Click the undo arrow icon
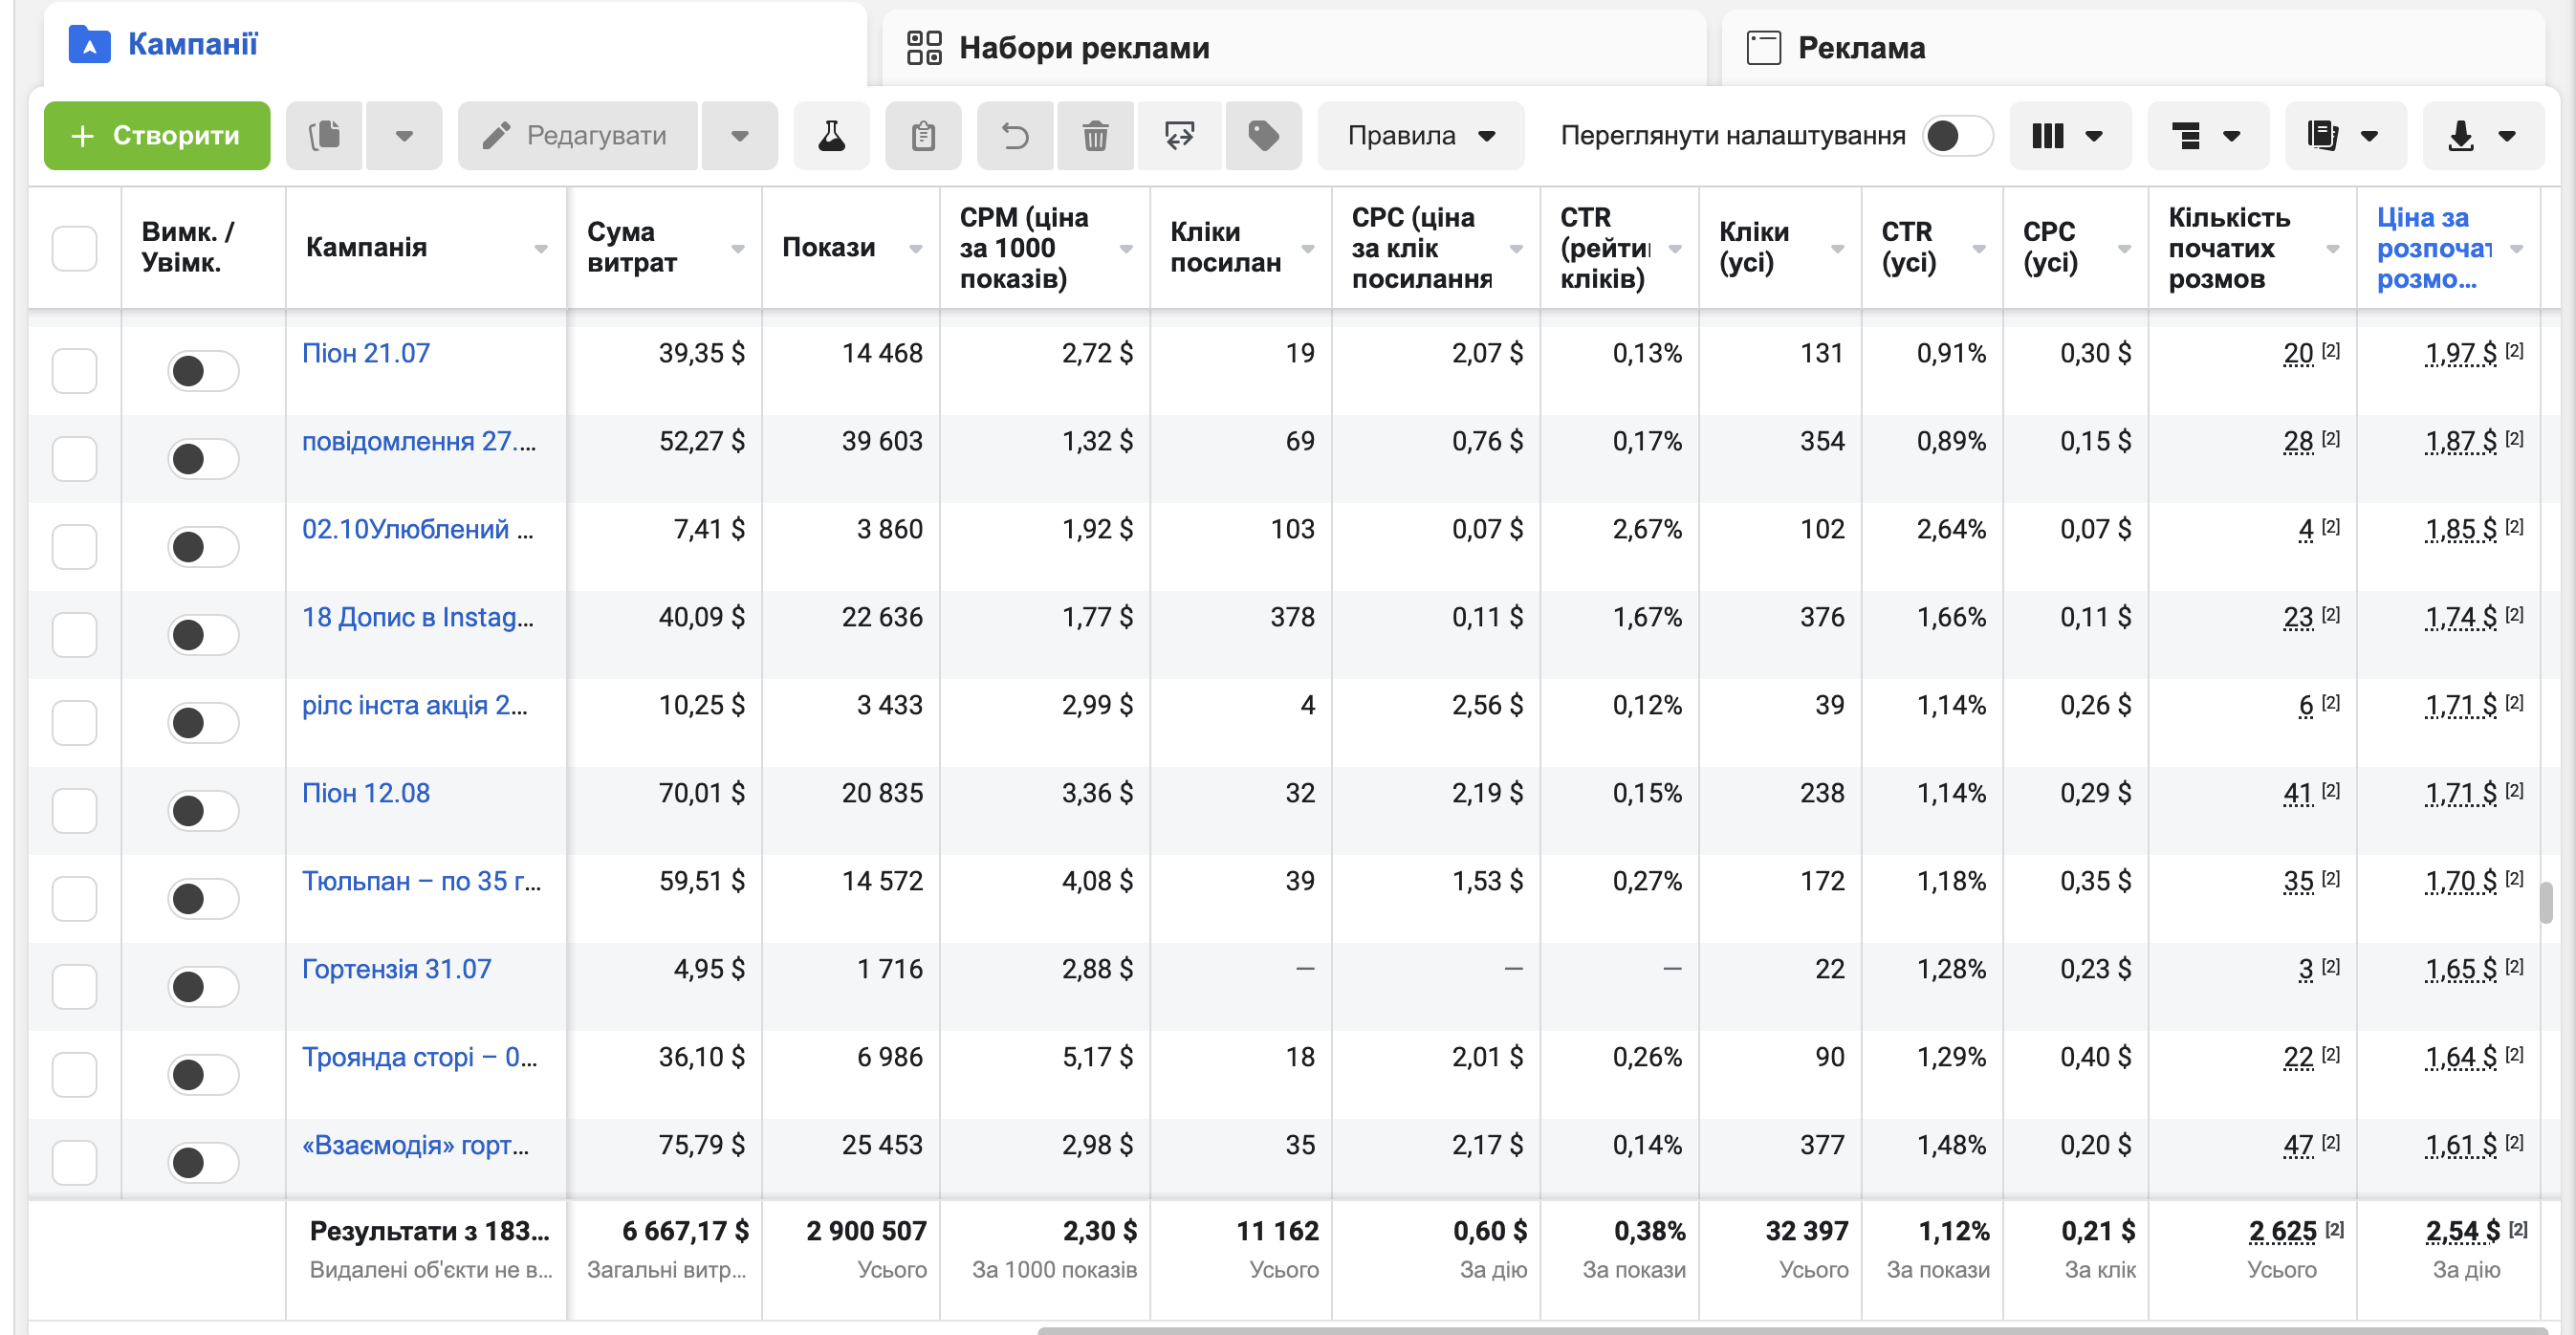 coord(1015,135)
